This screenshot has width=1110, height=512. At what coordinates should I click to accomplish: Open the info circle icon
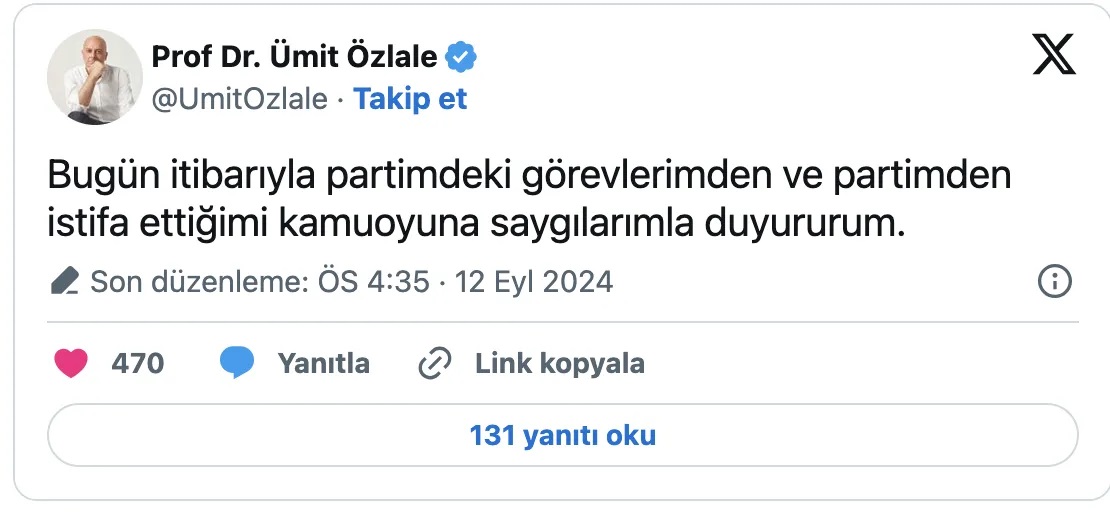pos(1055,282)
